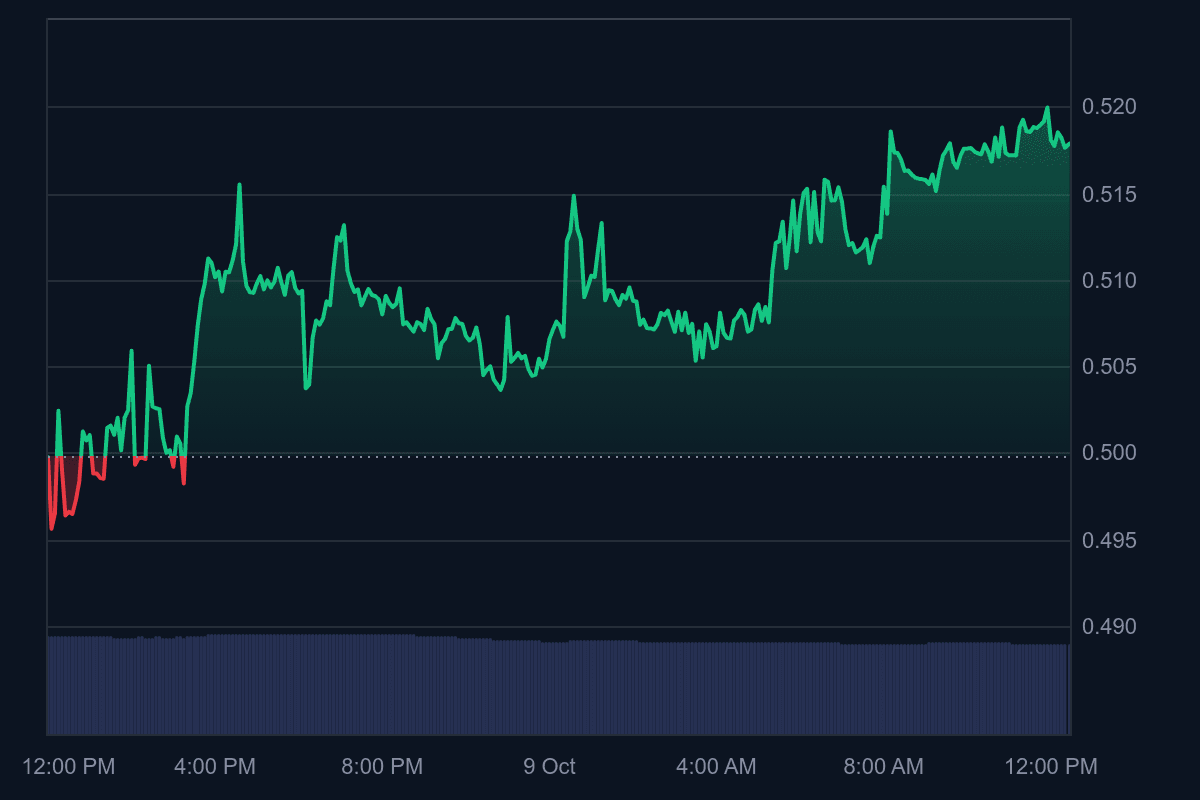Screen dimensions: 1200x800
Task: Click the lowest point of the red price dip
Action: click(52, 528)
